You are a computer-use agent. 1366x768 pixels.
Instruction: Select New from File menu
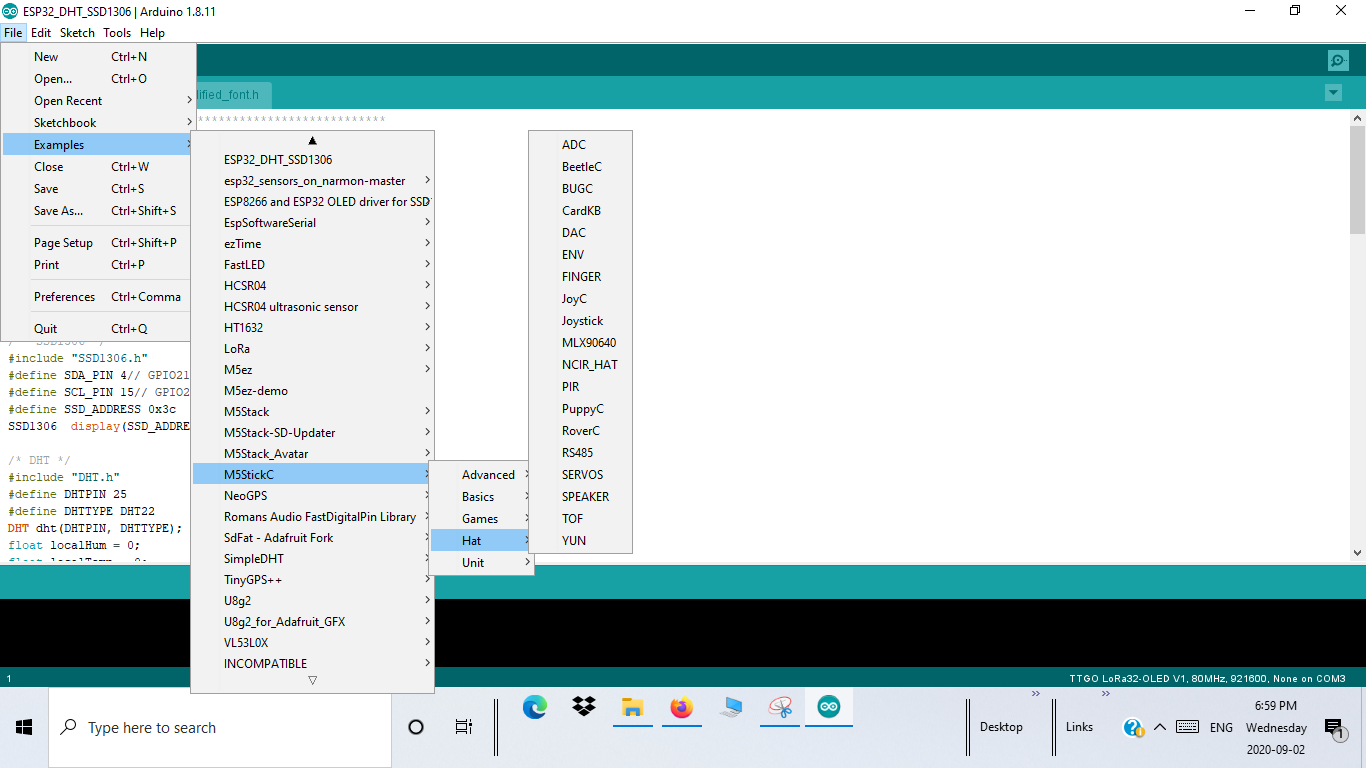98,57
